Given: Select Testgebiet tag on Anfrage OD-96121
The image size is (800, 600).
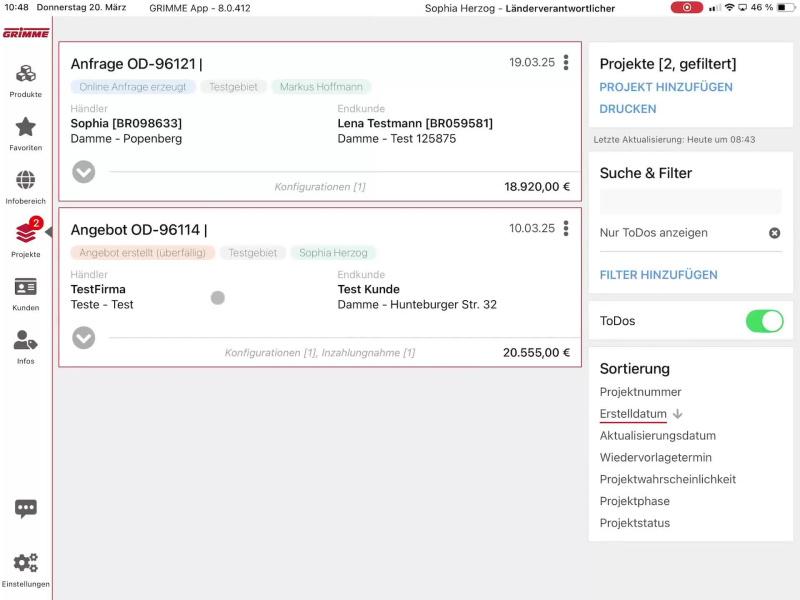Looking at the screenshot, I should pos(233,87).
